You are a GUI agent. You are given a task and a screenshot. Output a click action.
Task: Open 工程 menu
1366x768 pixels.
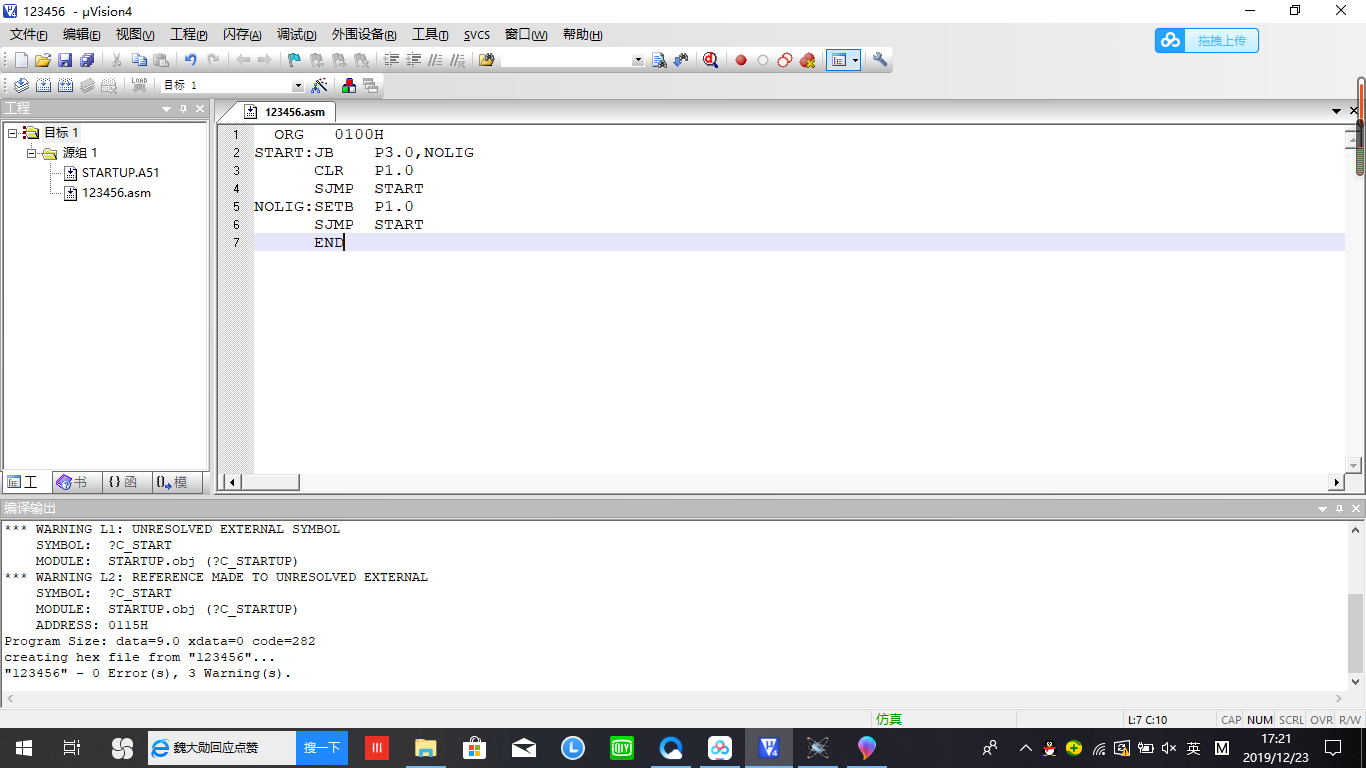pyautogui.click(x=189, y=35)
